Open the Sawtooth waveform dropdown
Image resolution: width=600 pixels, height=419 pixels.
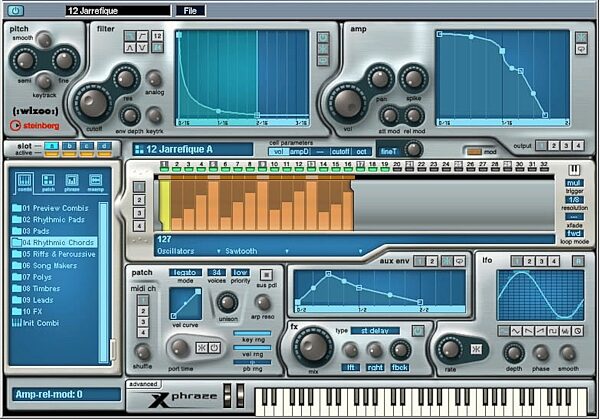click(257, 251)
